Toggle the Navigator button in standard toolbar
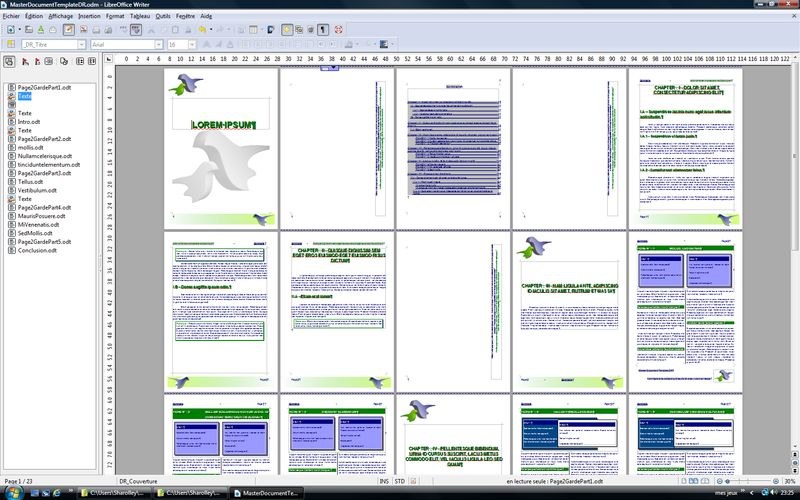Image resolution: width=800 pixels, height=500 pixels. point(285,30)
